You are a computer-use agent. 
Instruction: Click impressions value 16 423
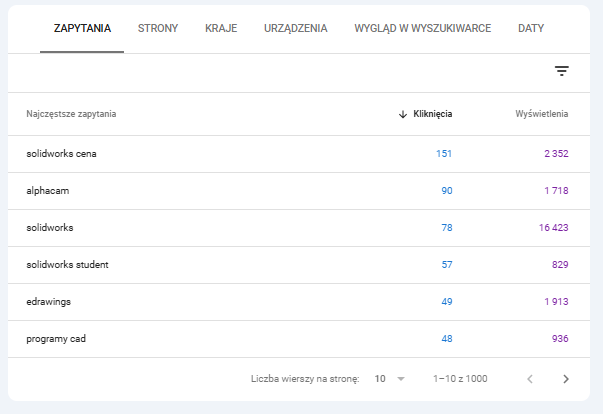pyautogui.click(x=553, y=228)
